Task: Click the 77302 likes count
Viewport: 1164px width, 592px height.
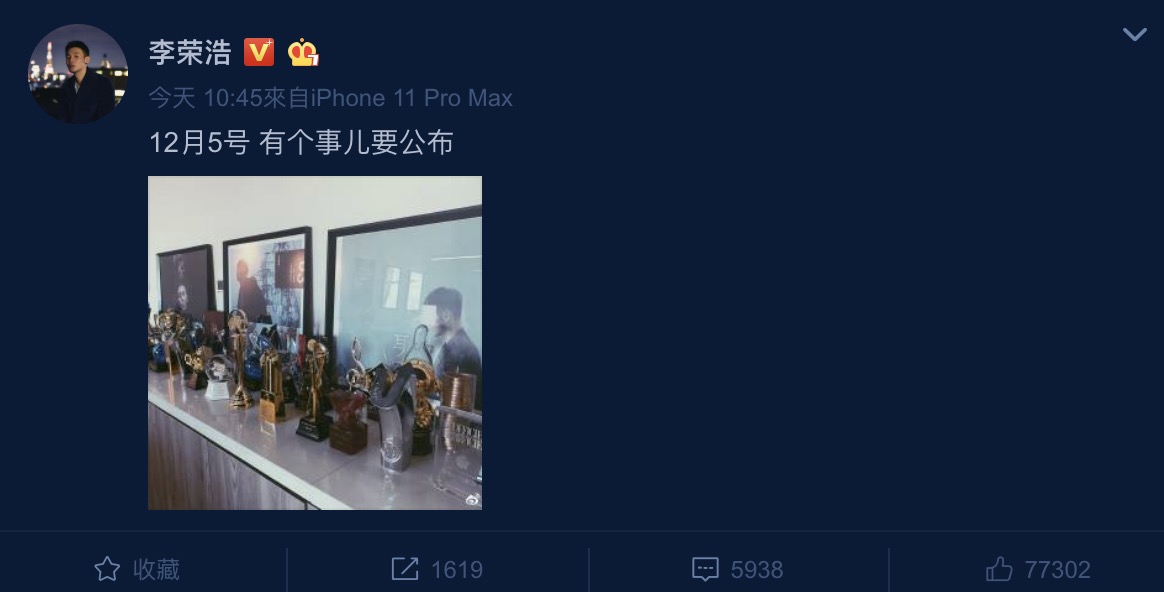Action: (1057, 570)
